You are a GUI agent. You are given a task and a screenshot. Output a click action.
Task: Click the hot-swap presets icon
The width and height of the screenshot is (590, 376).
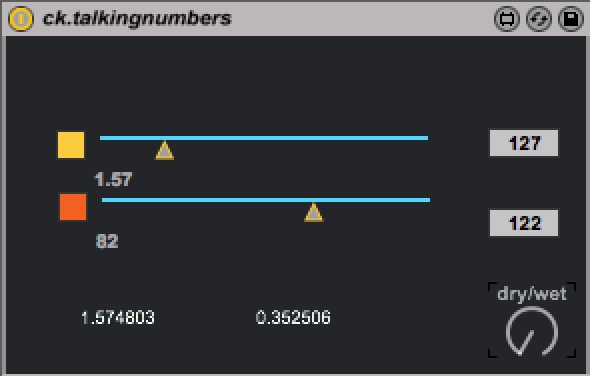pyautogui.click(x=538, y=18)
